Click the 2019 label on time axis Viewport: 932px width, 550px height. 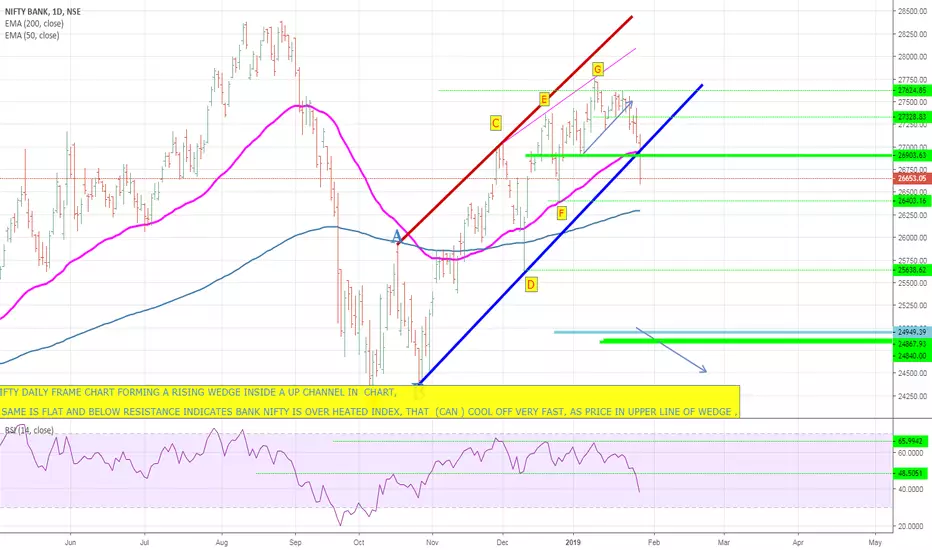(x=573, y=542)
